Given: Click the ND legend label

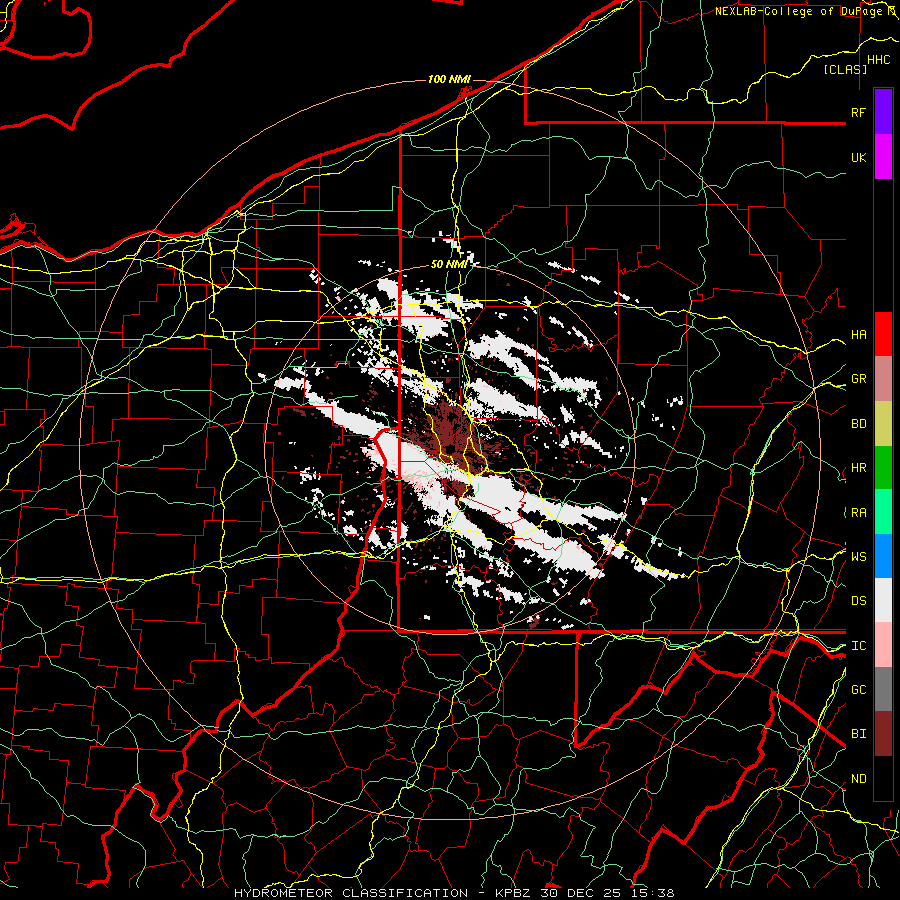Looking at the screenshot, I should point(858,779).
